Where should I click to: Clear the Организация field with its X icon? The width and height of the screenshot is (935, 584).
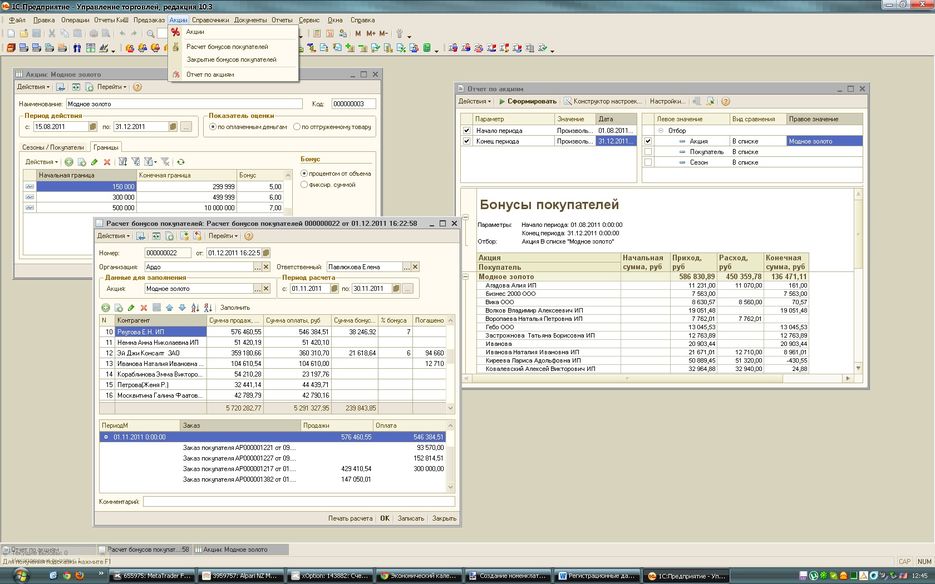(x=268, y=267)
